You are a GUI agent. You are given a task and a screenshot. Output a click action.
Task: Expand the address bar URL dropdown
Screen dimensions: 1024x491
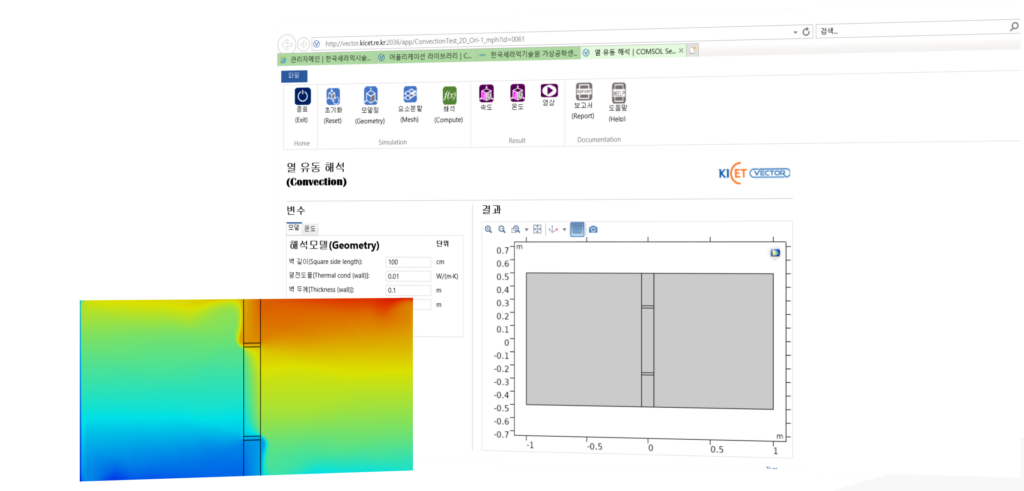click(794, 32)
